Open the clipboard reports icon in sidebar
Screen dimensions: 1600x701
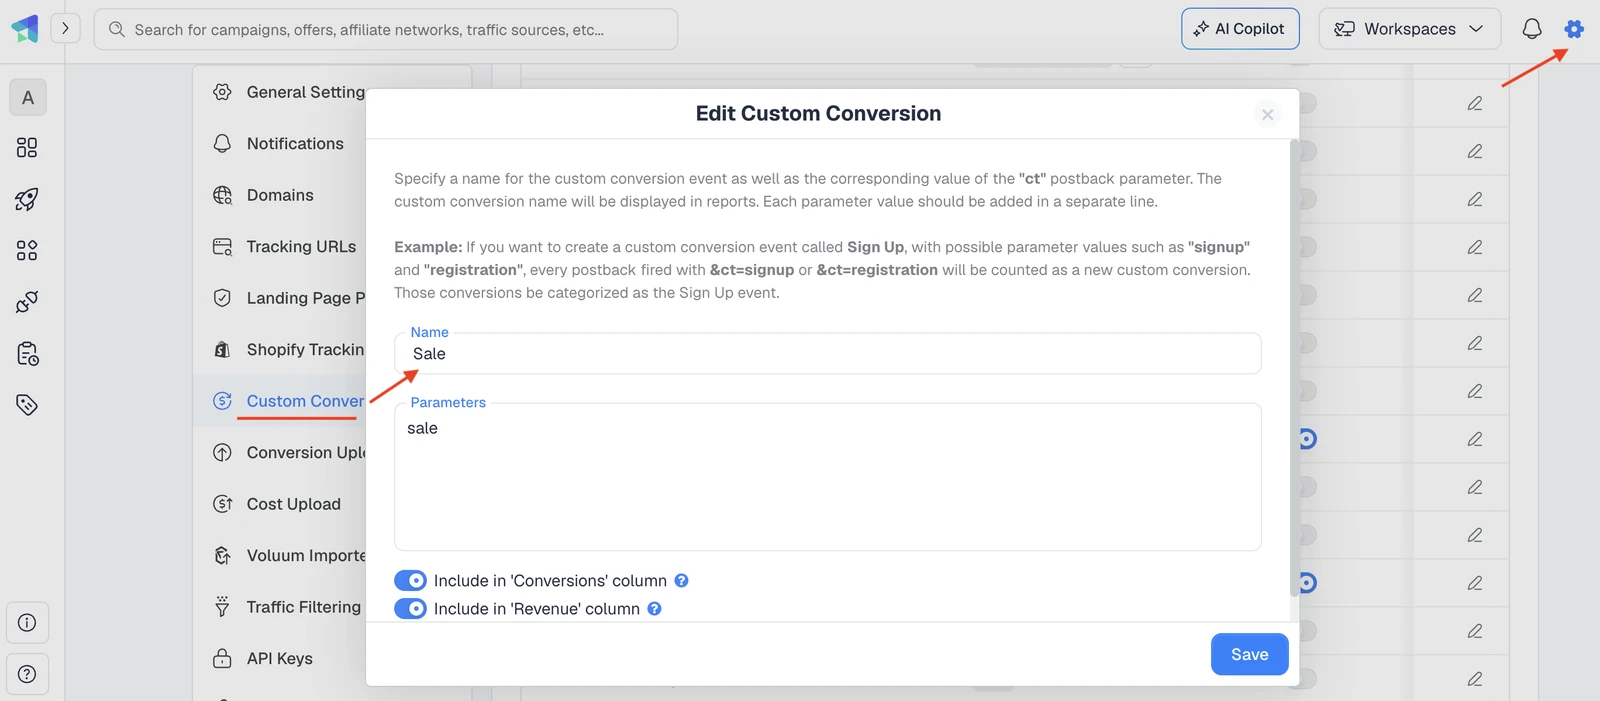click(27, 353)
